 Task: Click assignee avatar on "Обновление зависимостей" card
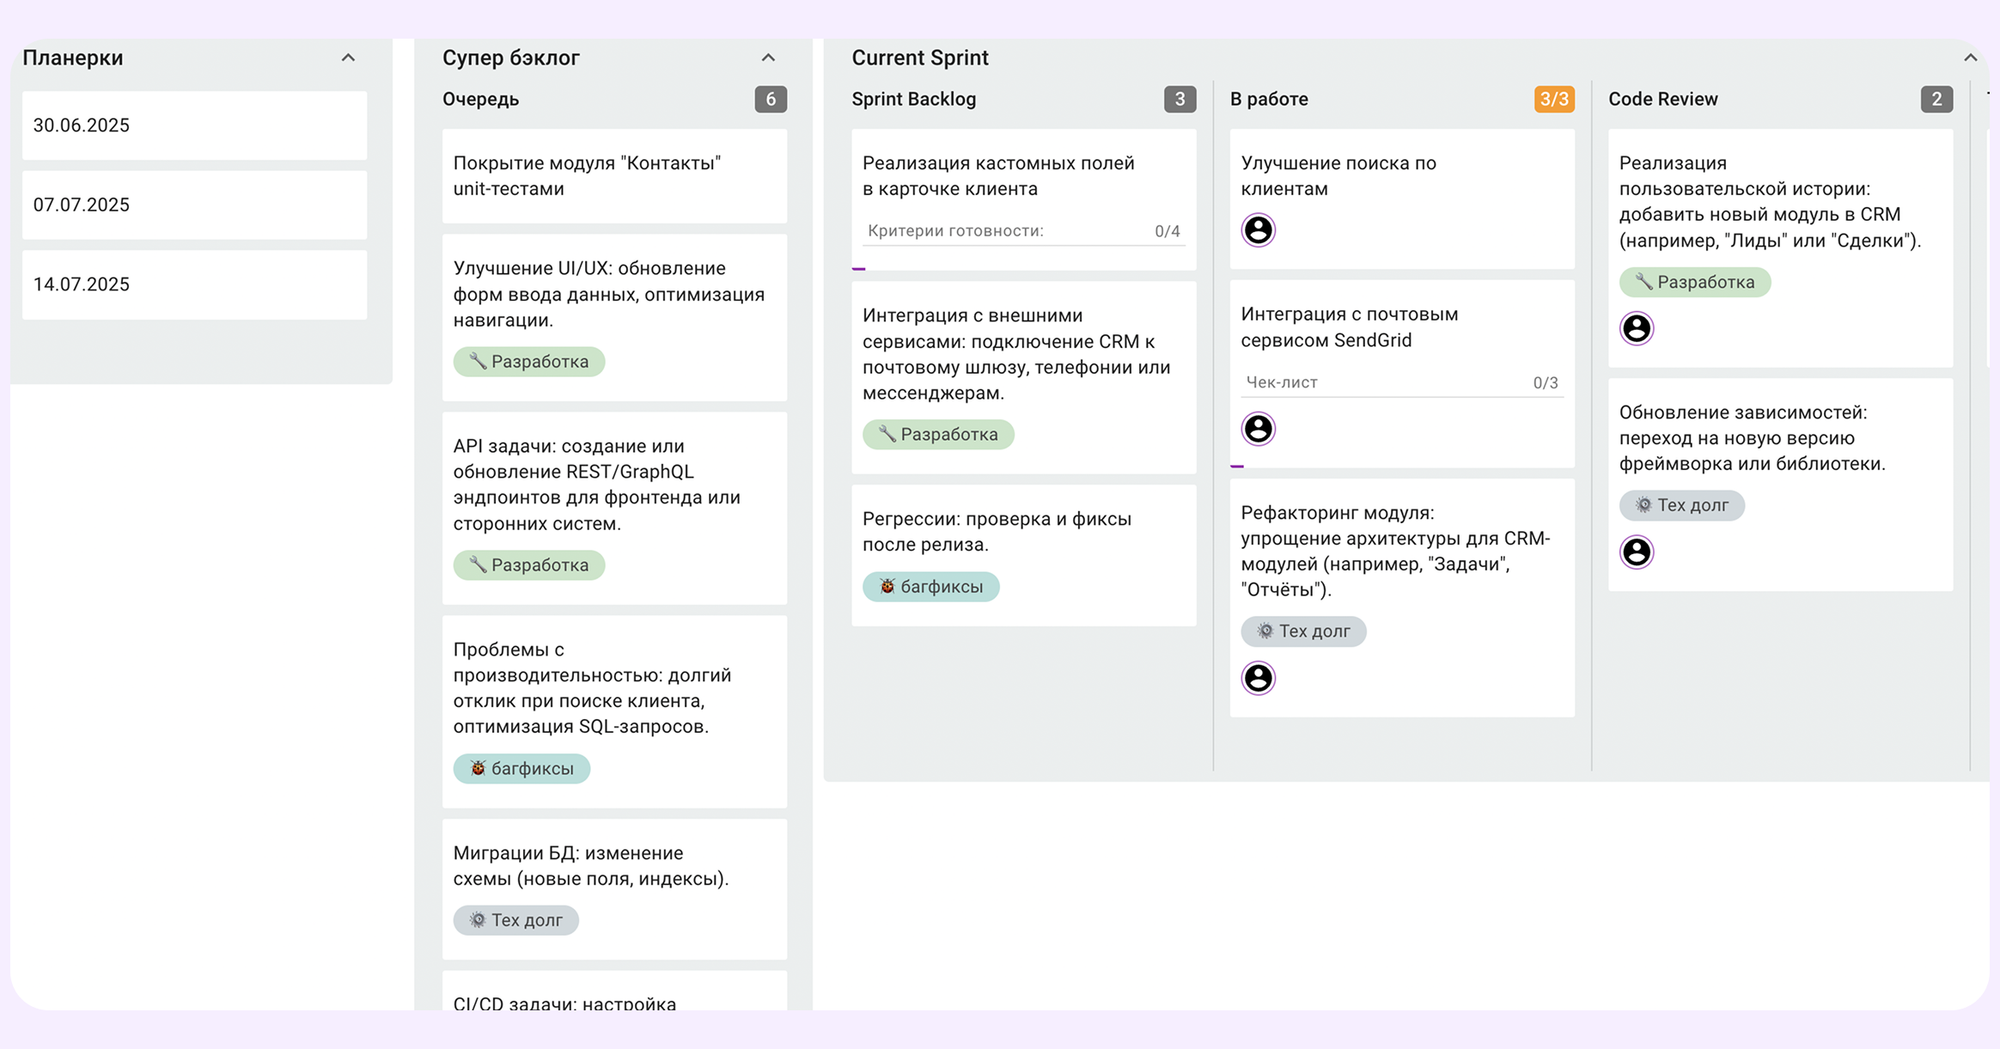(x=1636, y=552)
